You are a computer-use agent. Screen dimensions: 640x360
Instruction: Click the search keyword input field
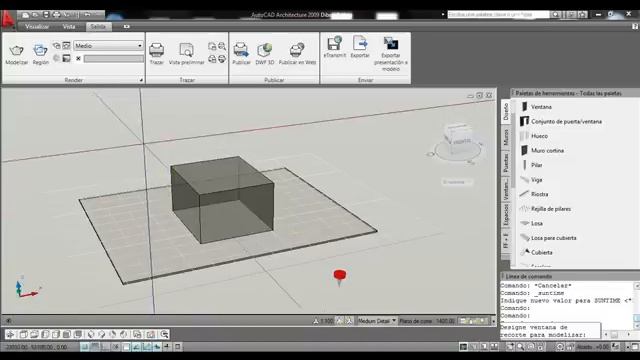[498, 14]
